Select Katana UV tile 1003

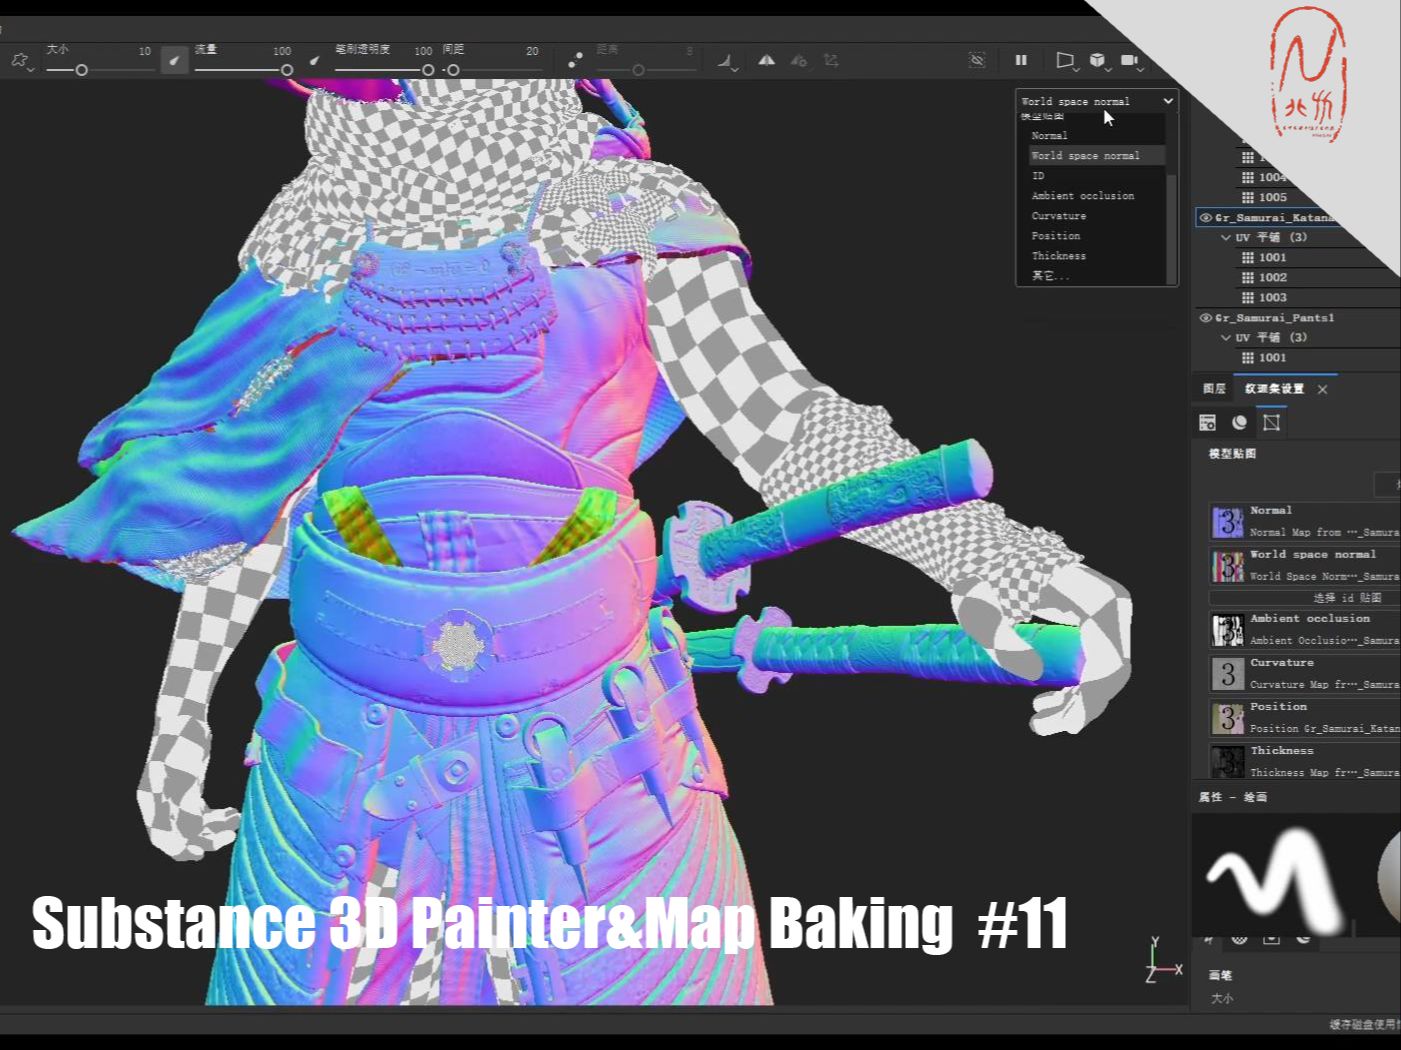point(1265,297)
